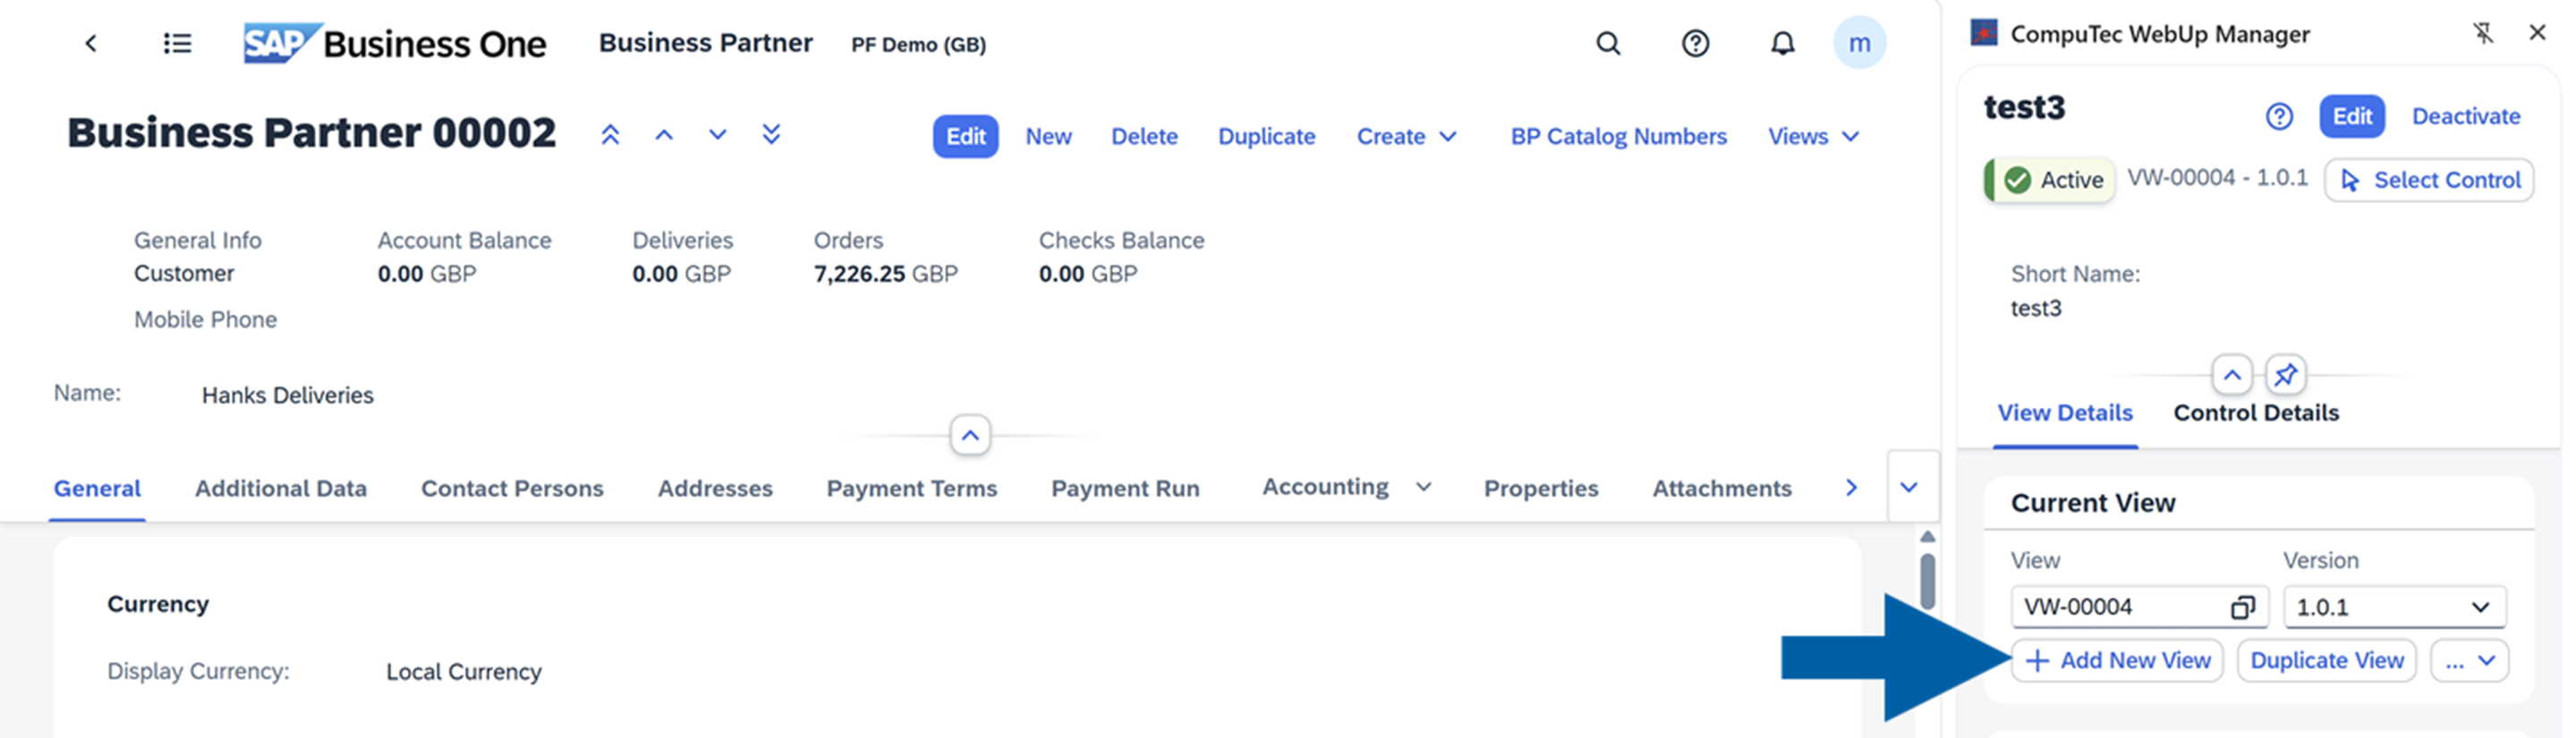Collapse the Business Partner header section
The width and height of the screenshot is (2576, 738).
969,436
